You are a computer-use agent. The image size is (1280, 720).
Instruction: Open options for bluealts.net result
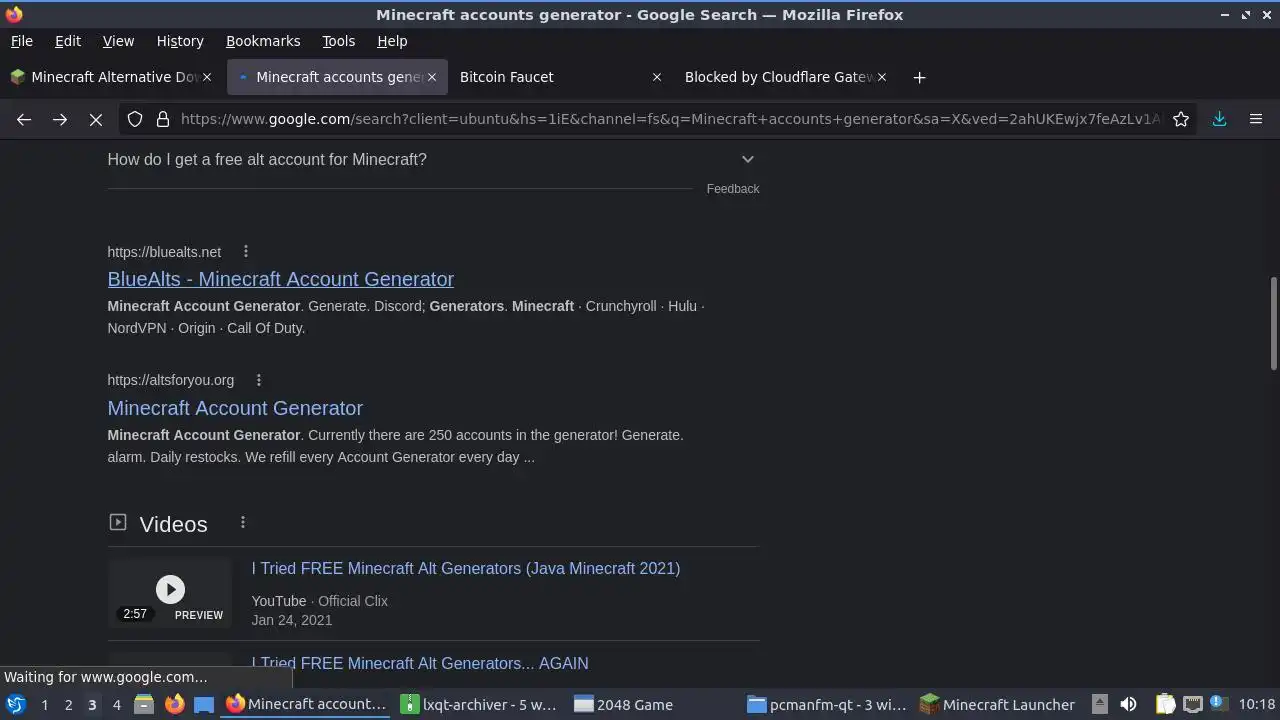pos(246,252)
